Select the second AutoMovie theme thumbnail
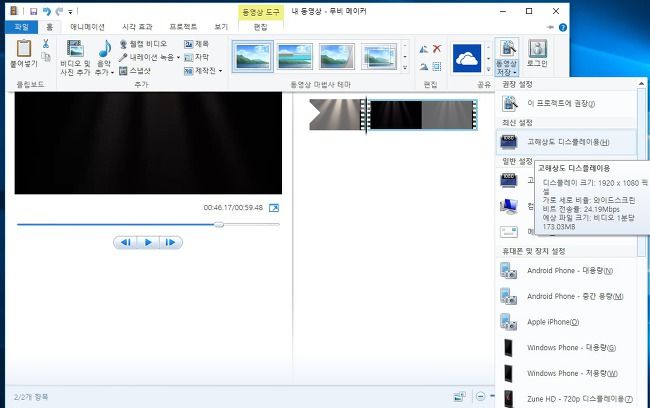650x408 pixels. coord(295,56)
